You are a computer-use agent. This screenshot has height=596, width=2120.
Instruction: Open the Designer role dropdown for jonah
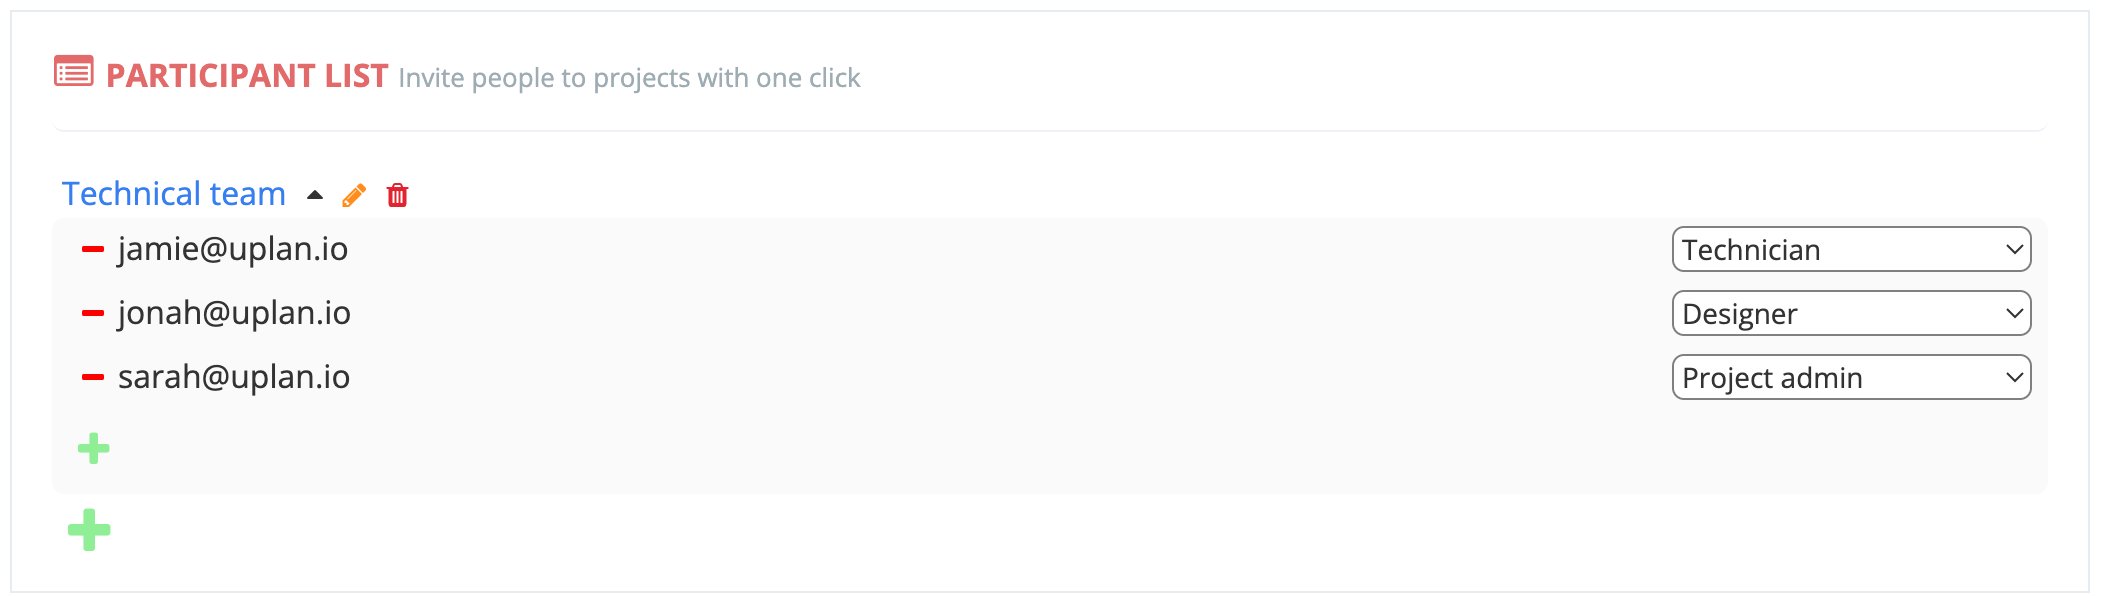pos(1851,313)
